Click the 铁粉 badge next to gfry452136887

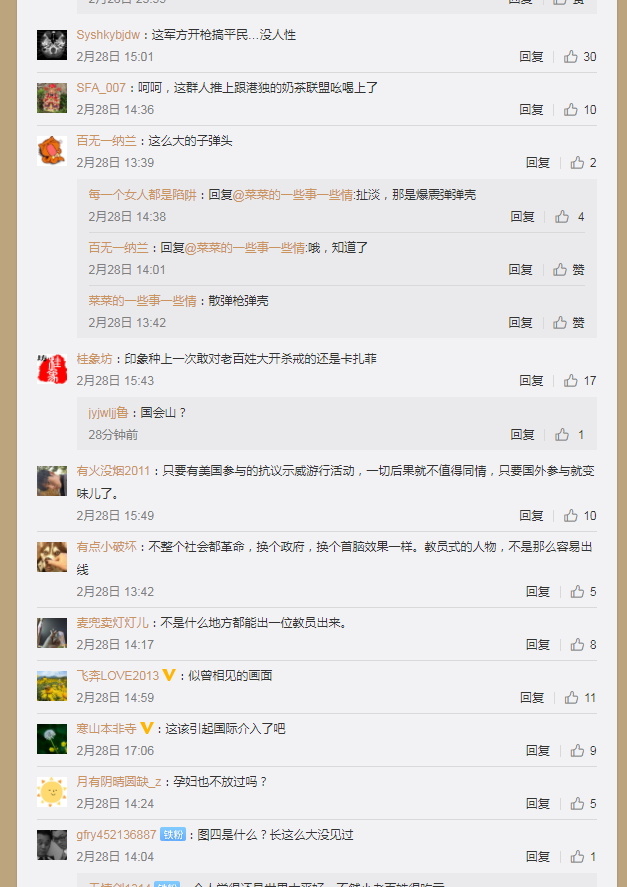(x=173, y=835)
